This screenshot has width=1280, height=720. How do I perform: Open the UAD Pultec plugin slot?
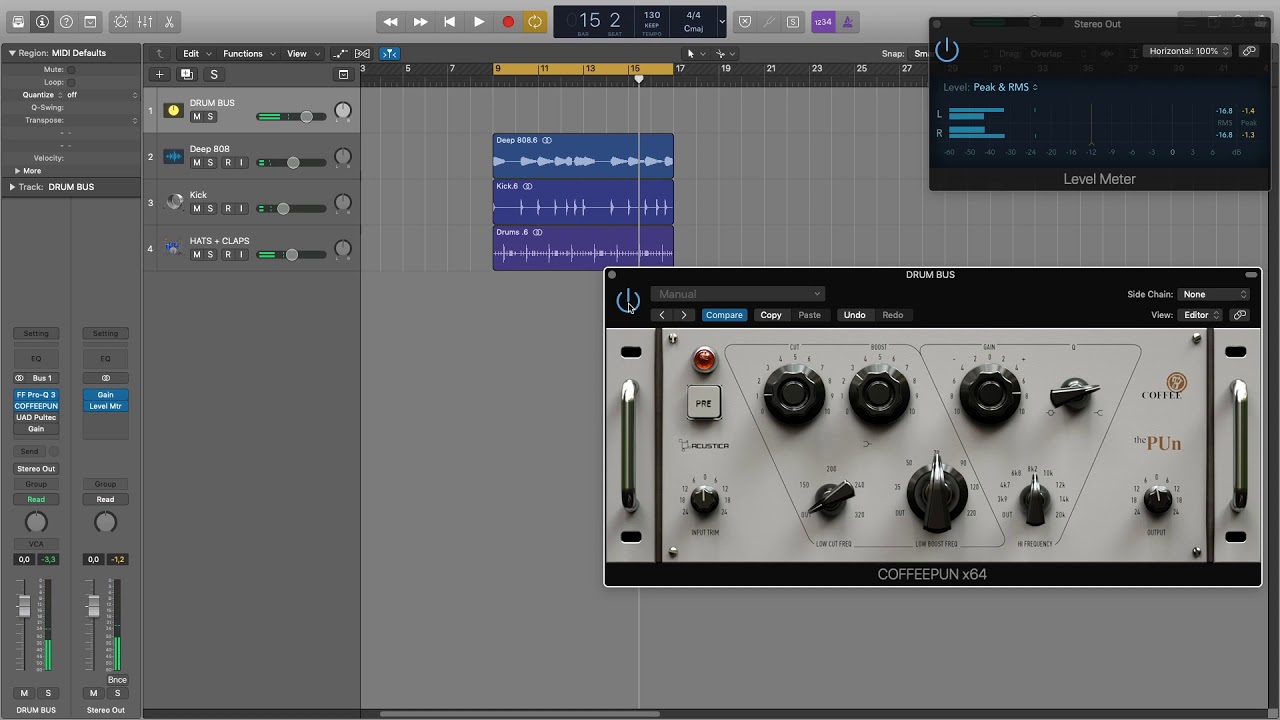(36, 417)
